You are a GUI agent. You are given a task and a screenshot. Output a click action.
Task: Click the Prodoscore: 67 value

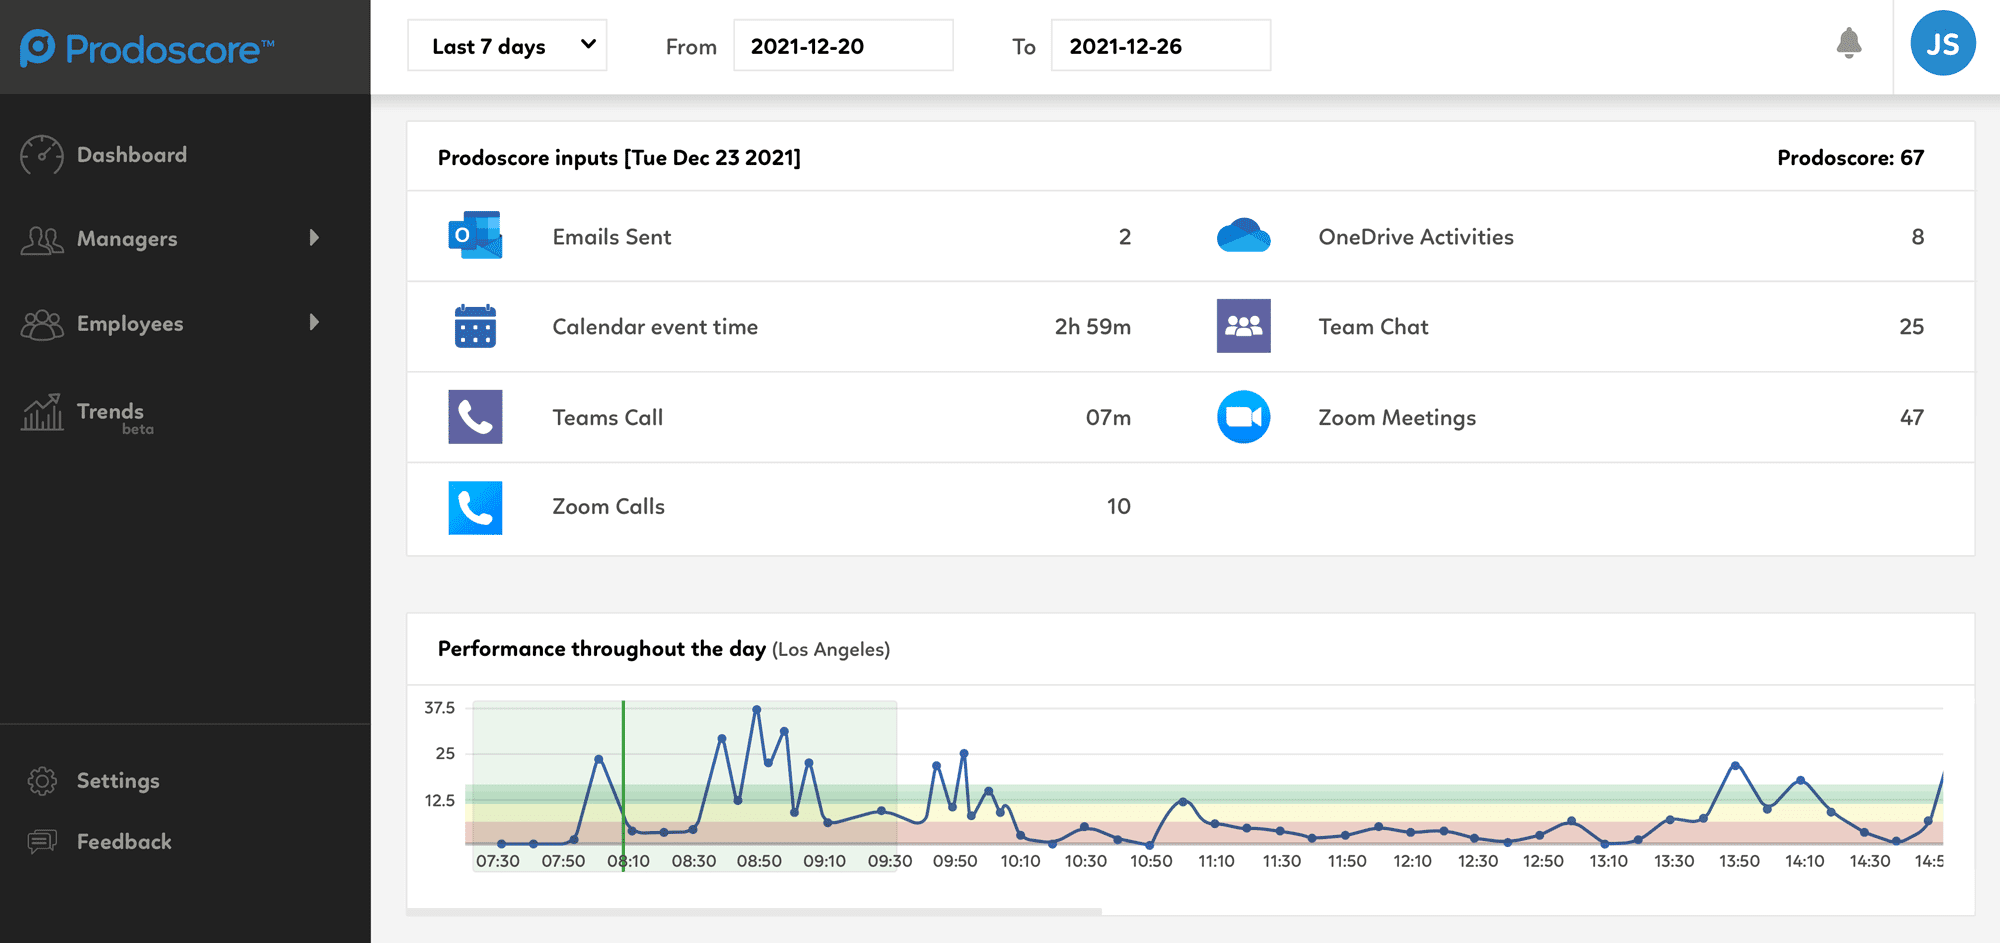point(1850,158)
